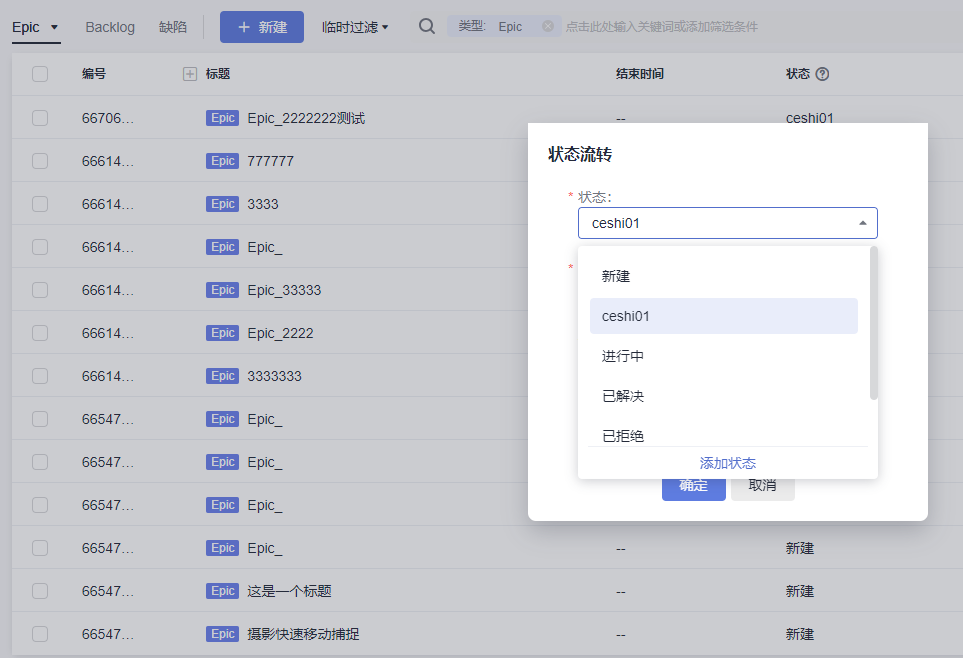
Task: Switch to the 缺陷 tab
Action: 172,27
